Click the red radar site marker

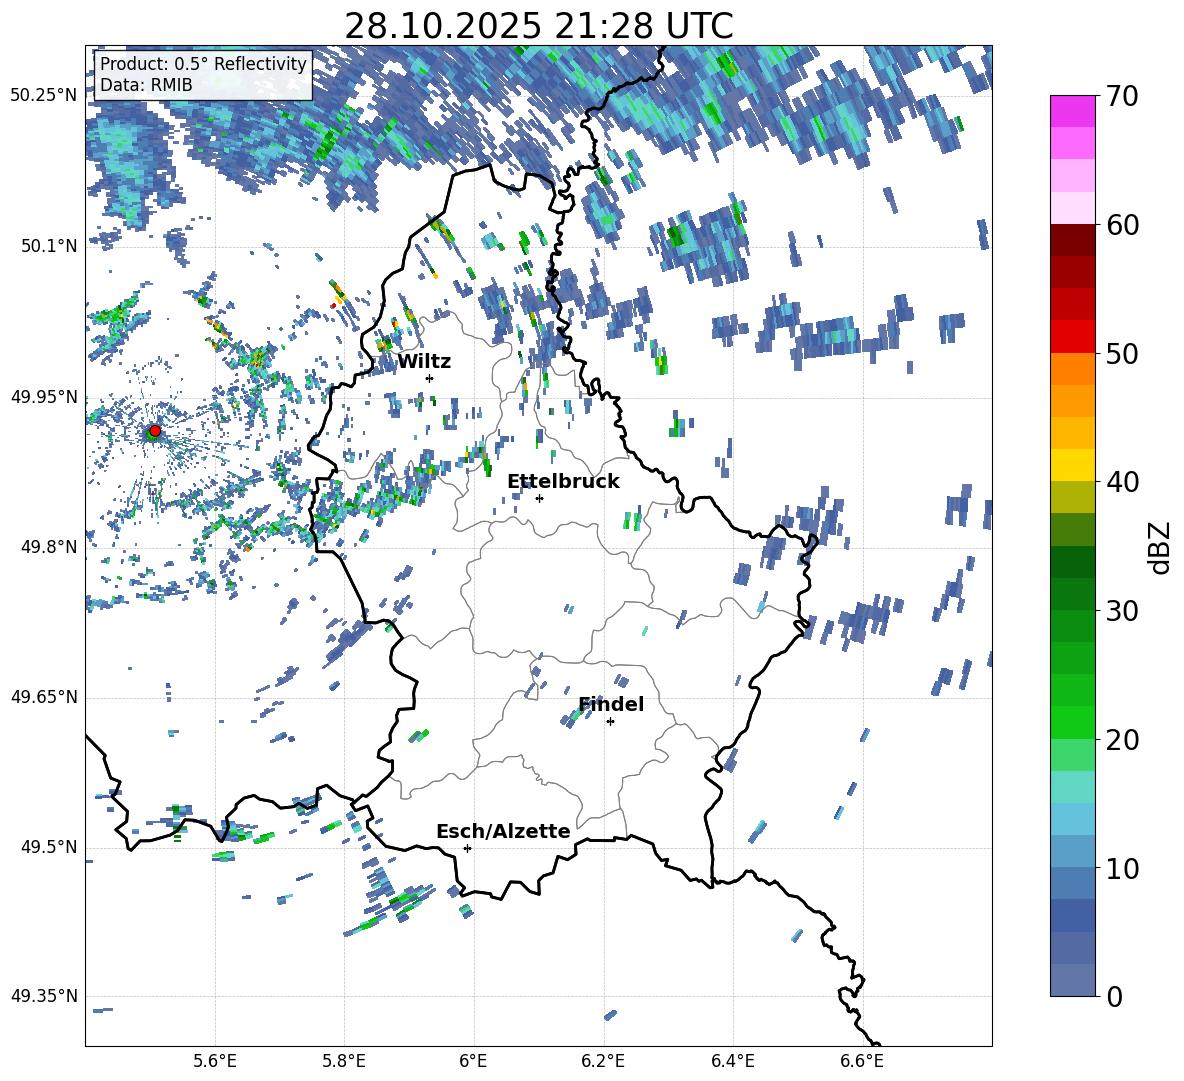click(155, 430)
